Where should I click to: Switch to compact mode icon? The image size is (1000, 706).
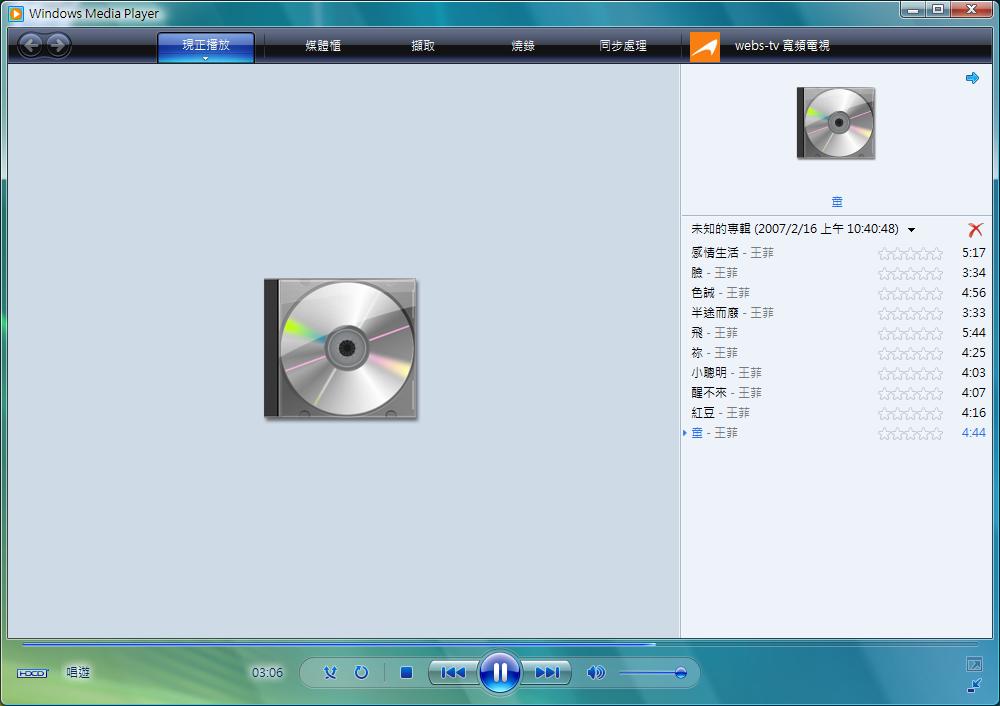(974, 686)
